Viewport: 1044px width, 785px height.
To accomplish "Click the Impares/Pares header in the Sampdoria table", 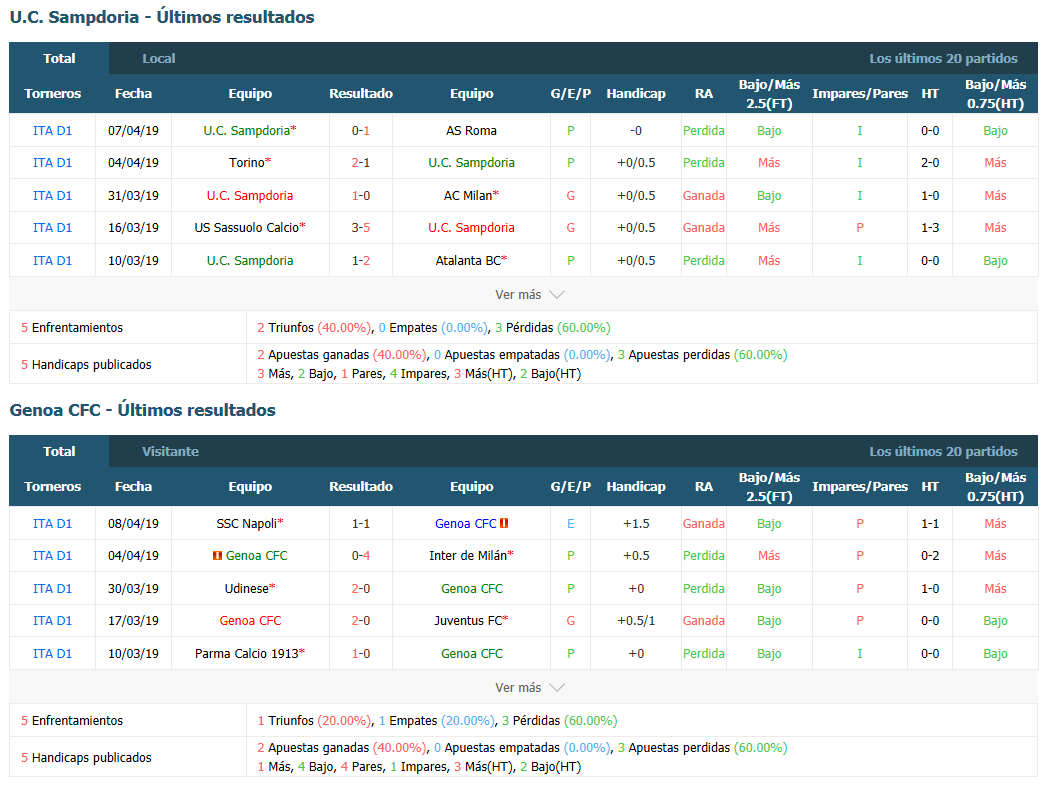I will 860,94.
